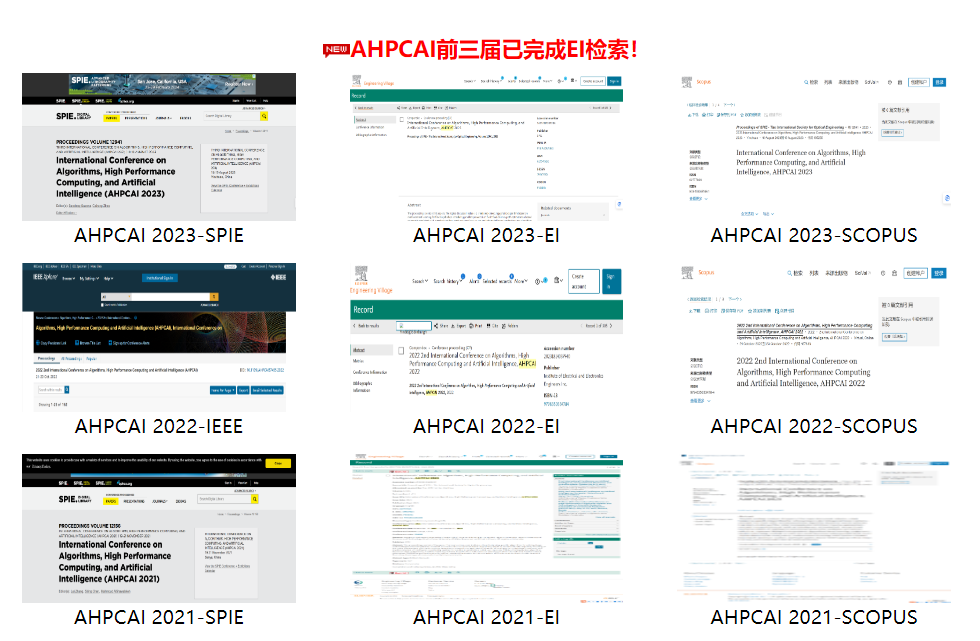Image resolution: width=980 pixels, height=641 pixels.
Task: Tick the record checkbox in the 2022-EI page
Action: point(401,350)
